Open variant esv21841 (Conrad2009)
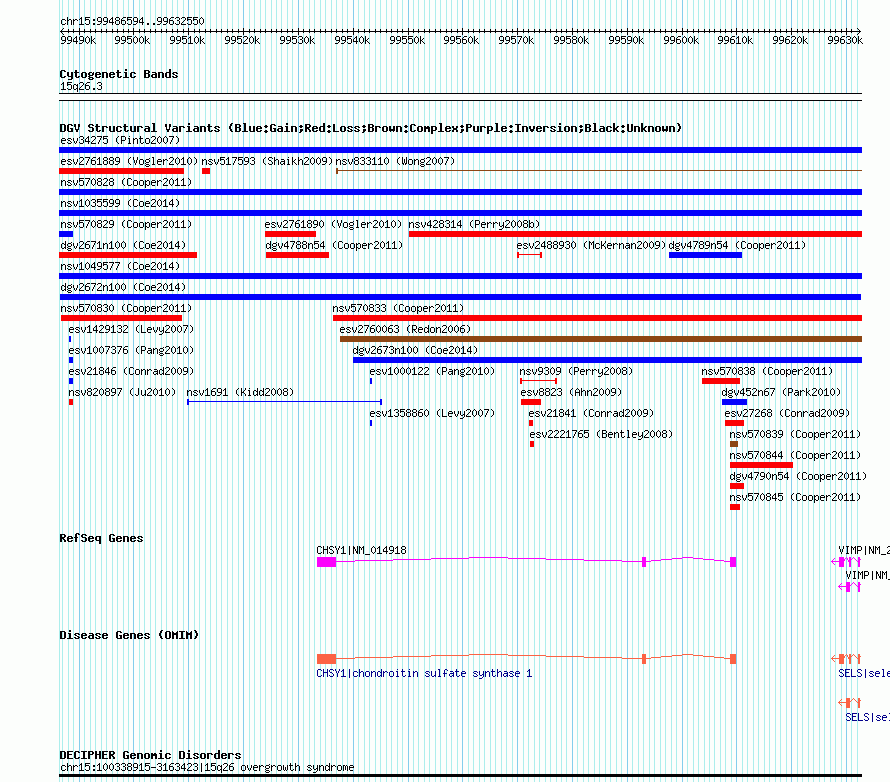The width and height of the screenshot is (890, 782). pyautogui.click(x=591, y=413)
